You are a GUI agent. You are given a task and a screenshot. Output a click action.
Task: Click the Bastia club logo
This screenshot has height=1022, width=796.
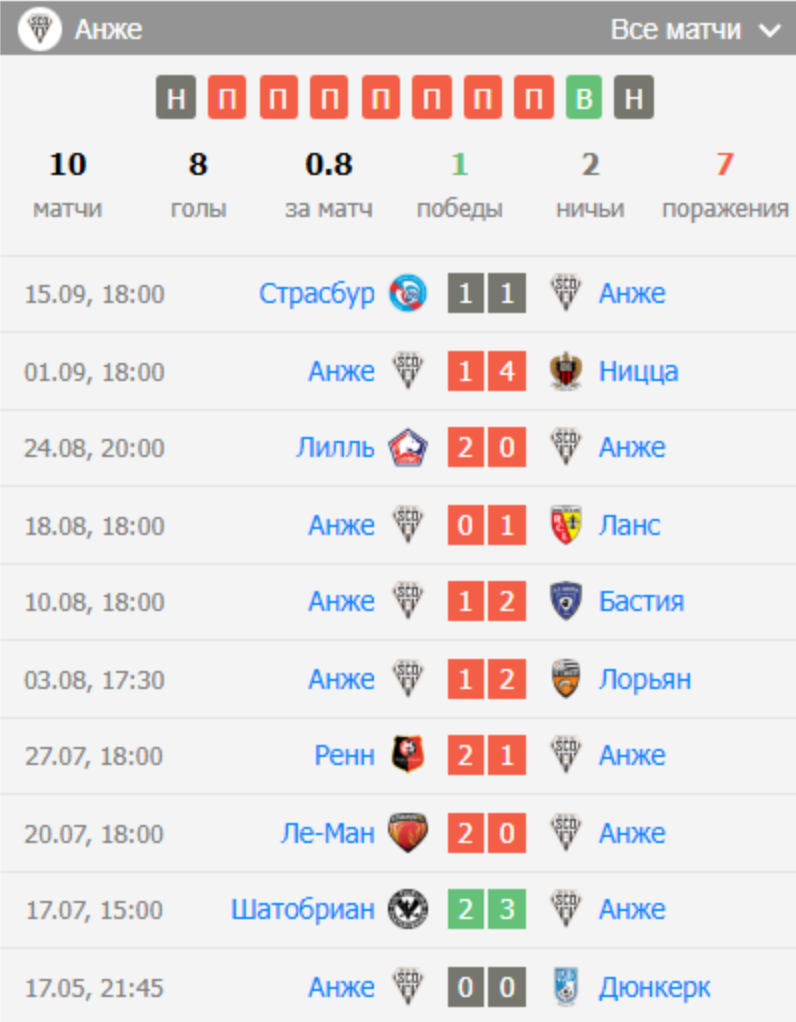(567, 601)
